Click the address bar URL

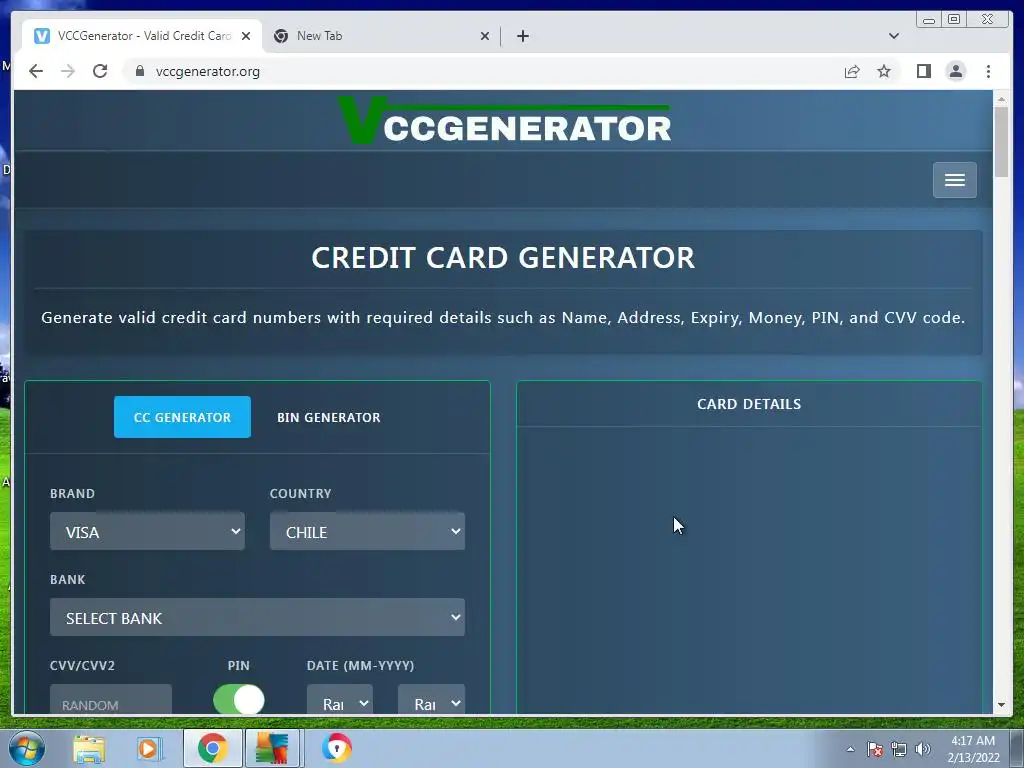(208, 71)
